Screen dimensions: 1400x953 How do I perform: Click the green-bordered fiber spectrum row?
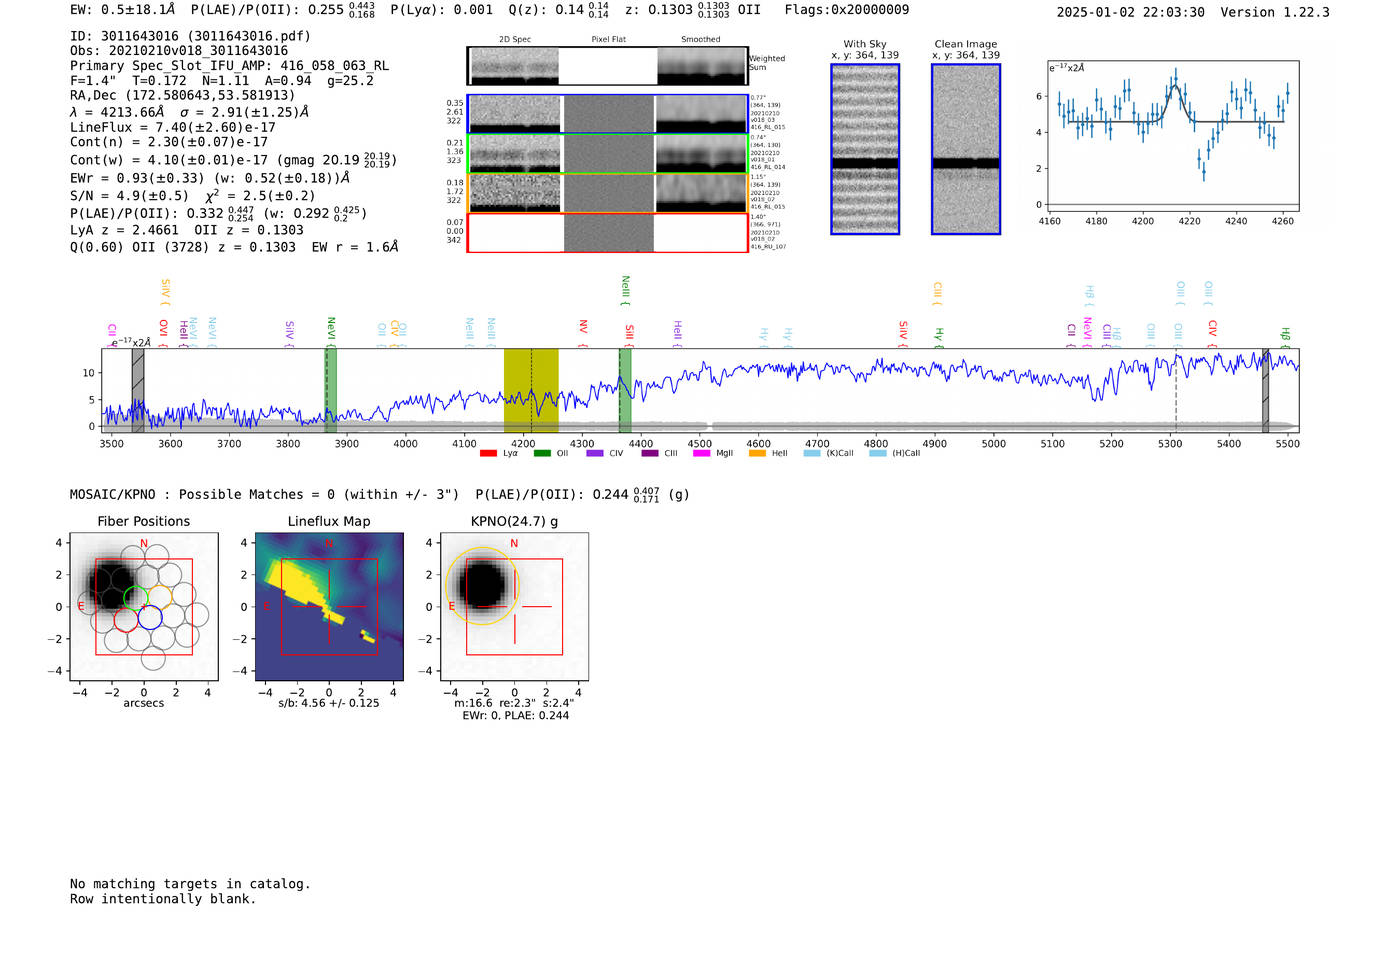(607, 154)
